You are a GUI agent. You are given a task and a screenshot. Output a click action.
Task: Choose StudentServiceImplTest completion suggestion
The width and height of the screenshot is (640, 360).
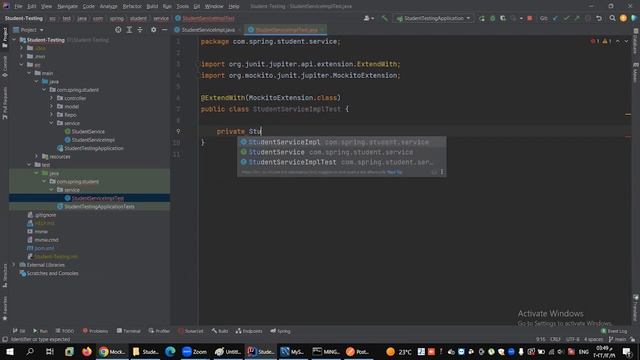pyautogui.click(x=342, y=162)
